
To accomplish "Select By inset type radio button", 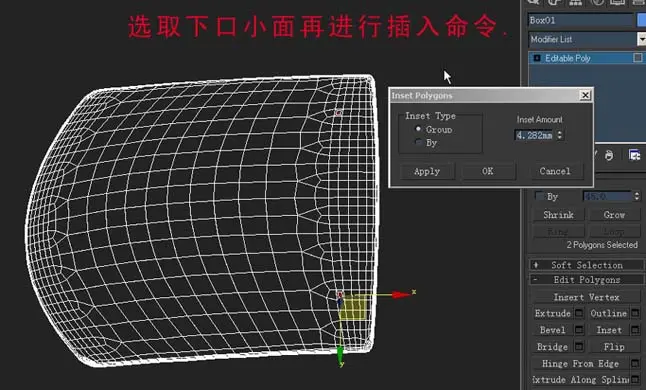I will coord(418,142).
